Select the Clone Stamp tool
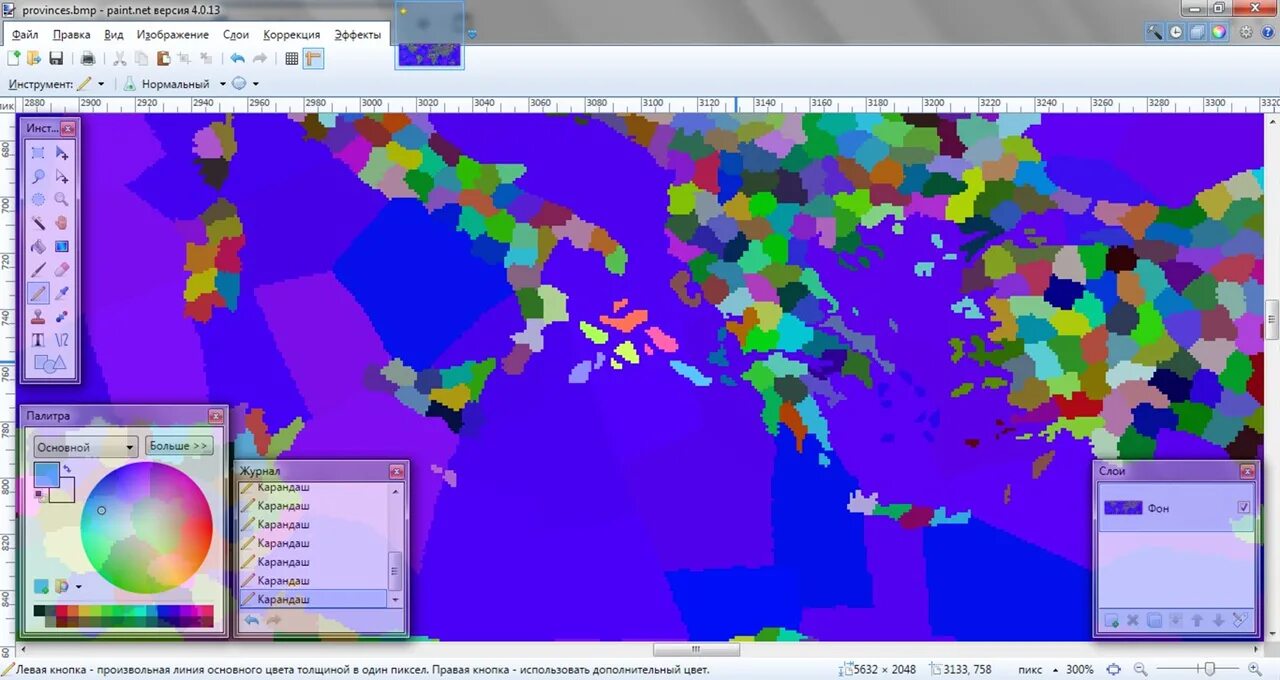The image size is (1280, 680). point(38,316)
